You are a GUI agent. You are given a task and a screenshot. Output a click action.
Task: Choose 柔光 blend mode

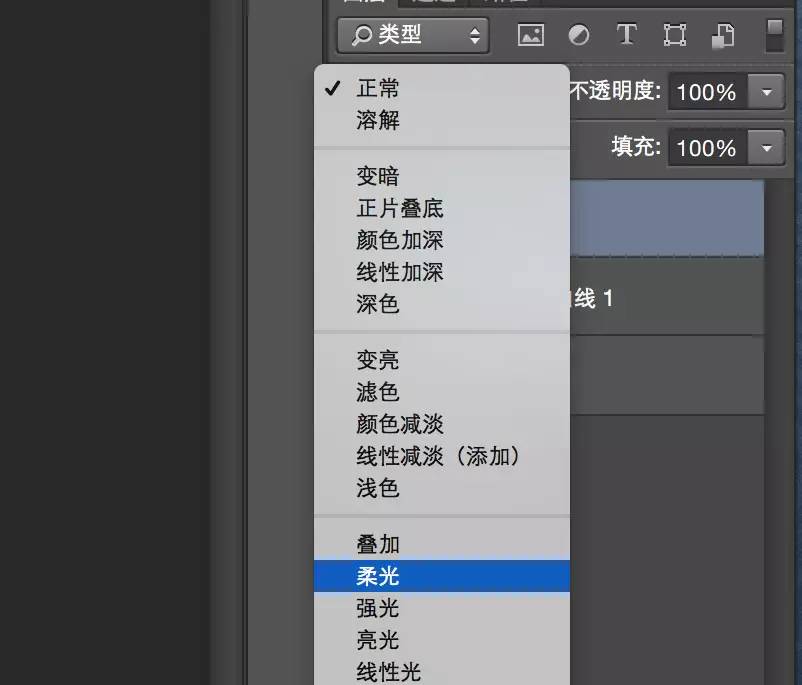(x=378, y=576)
